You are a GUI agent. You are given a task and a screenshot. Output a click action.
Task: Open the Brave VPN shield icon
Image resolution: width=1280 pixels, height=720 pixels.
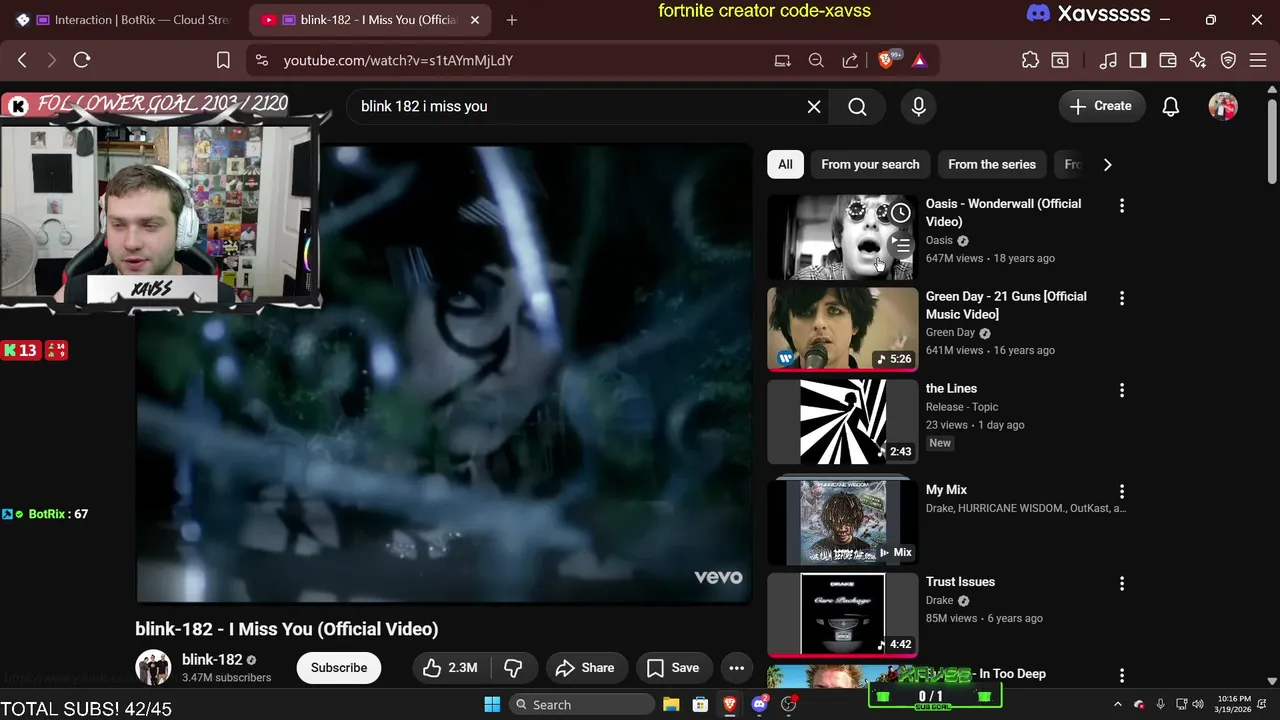[1229, 60]
